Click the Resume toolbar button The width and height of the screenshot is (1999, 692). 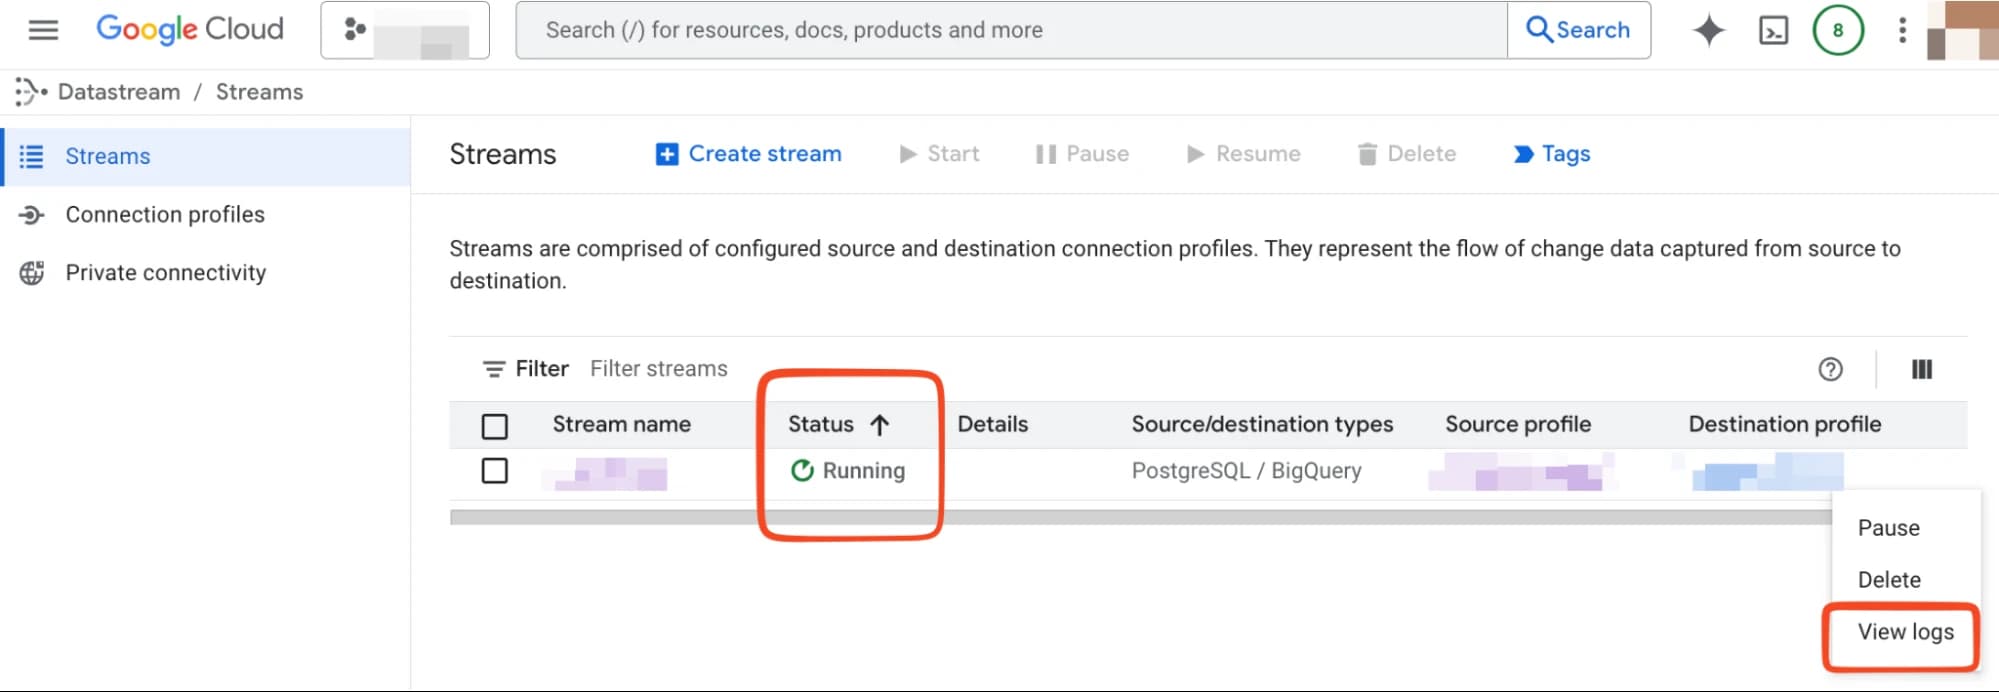pyautogui.click(x=1243, y=154)
